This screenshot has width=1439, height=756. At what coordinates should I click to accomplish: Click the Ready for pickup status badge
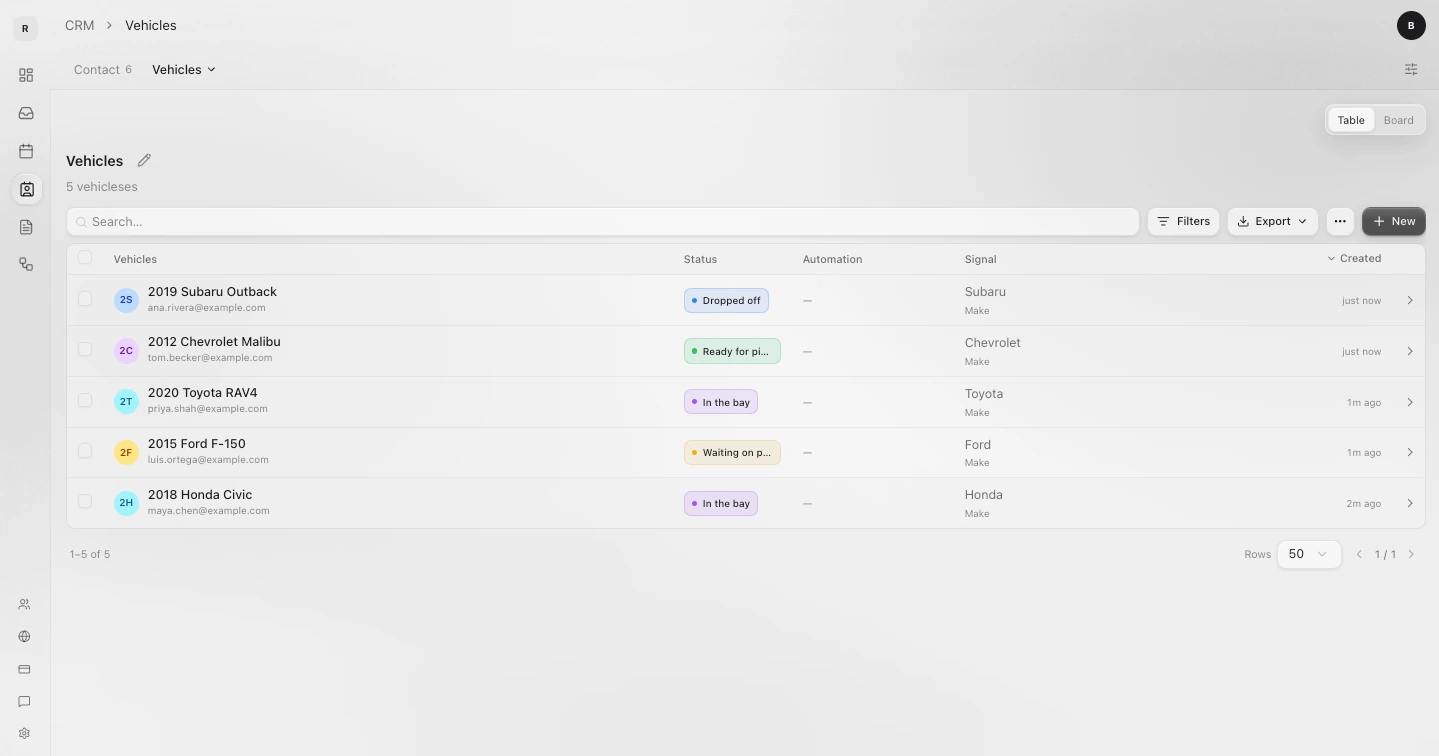click(732, 351)
